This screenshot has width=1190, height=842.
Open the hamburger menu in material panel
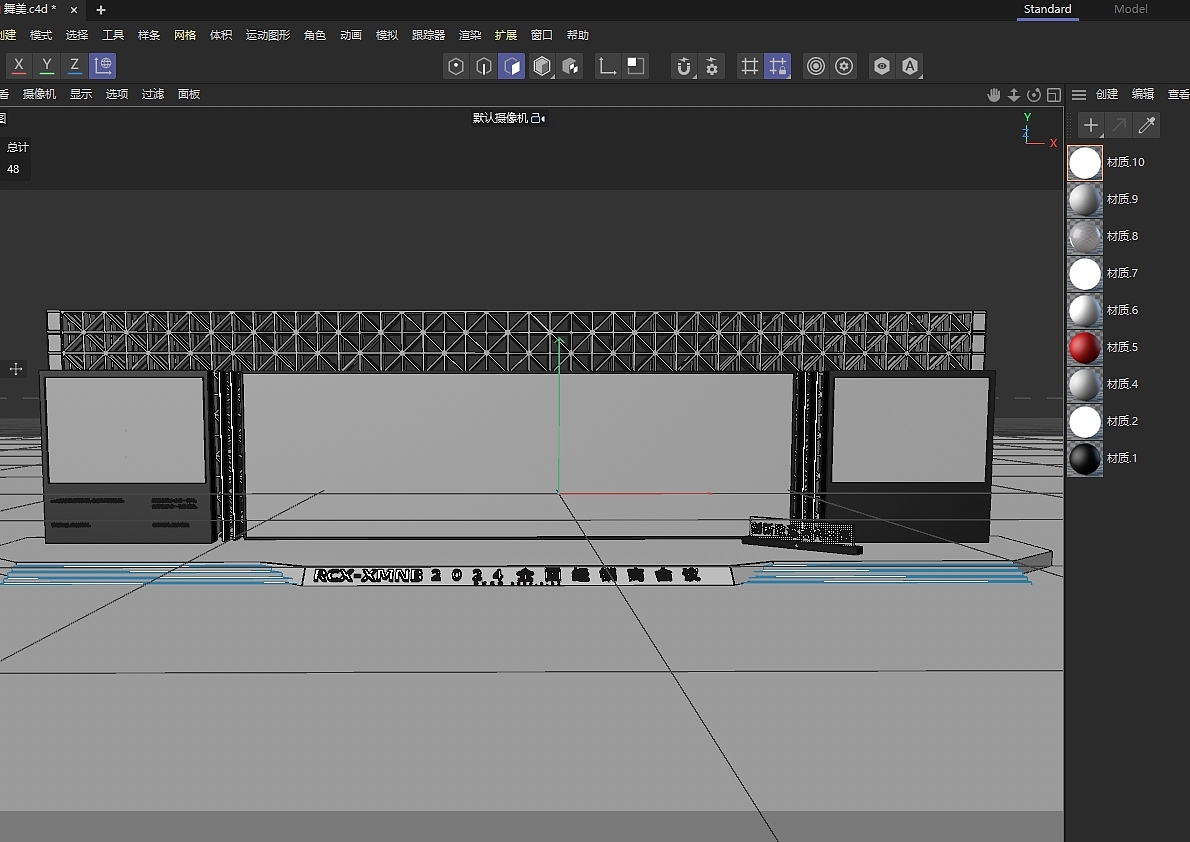click(x=1078, y=94)
